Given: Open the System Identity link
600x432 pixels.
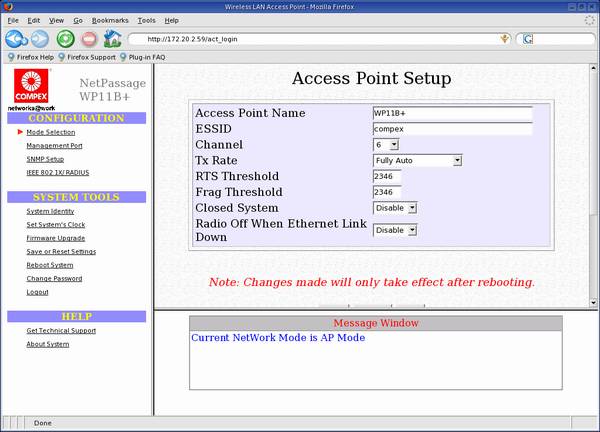Looking at the screenshot, I should pyautogui.click(x=50, y=211).
